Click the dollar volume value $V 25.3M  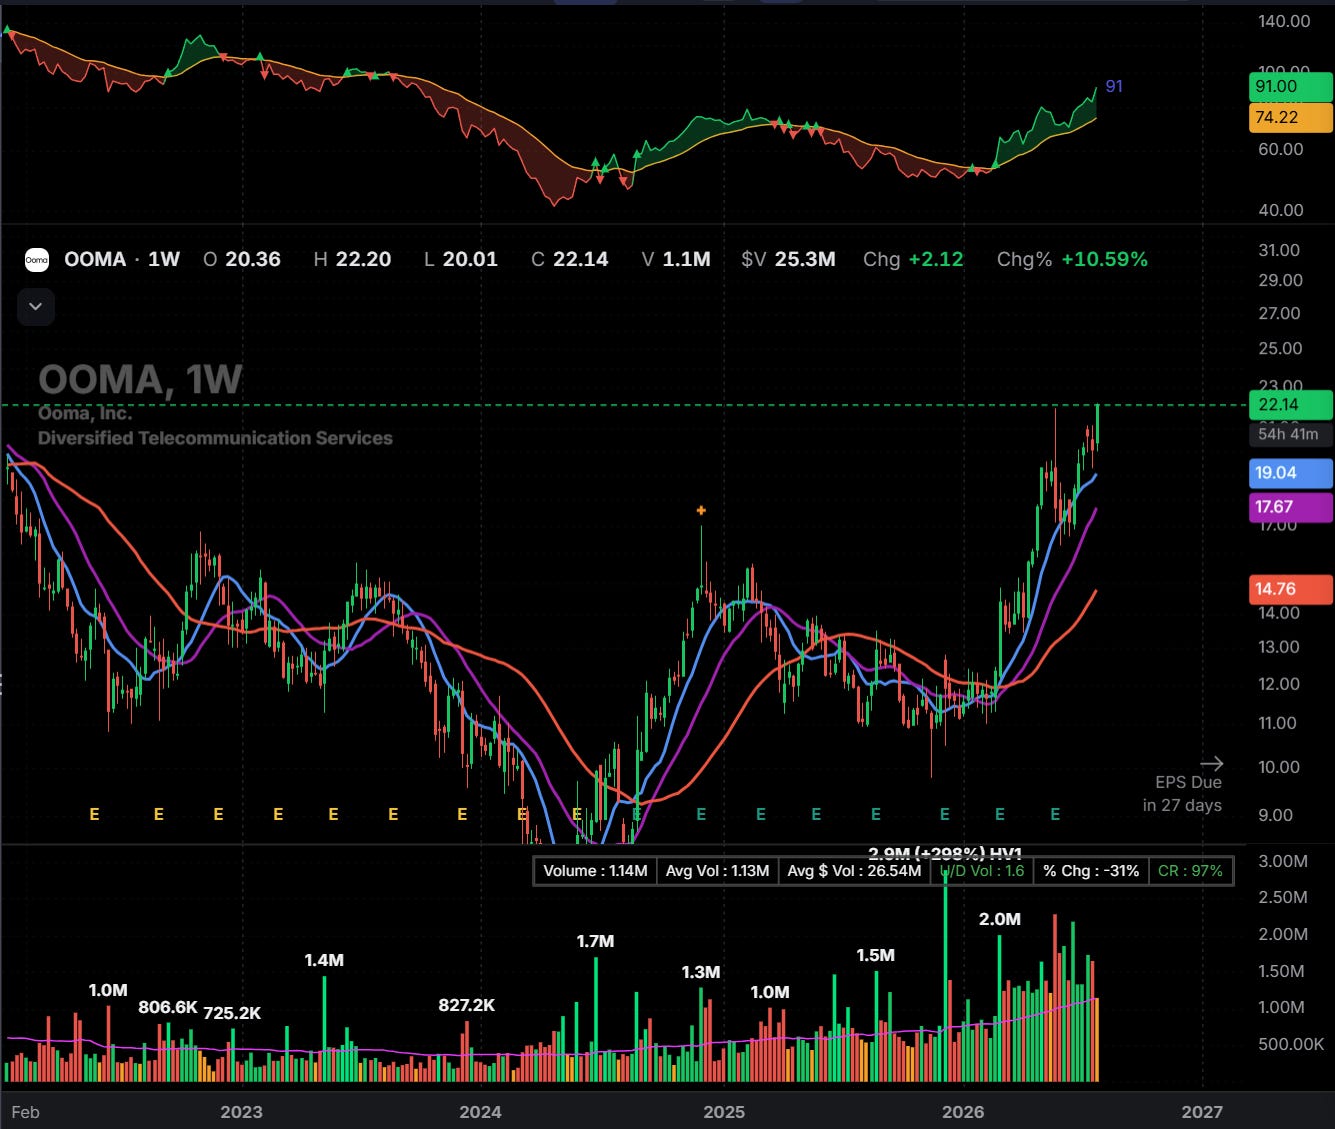pyautogui.click(x=788, y=259)
